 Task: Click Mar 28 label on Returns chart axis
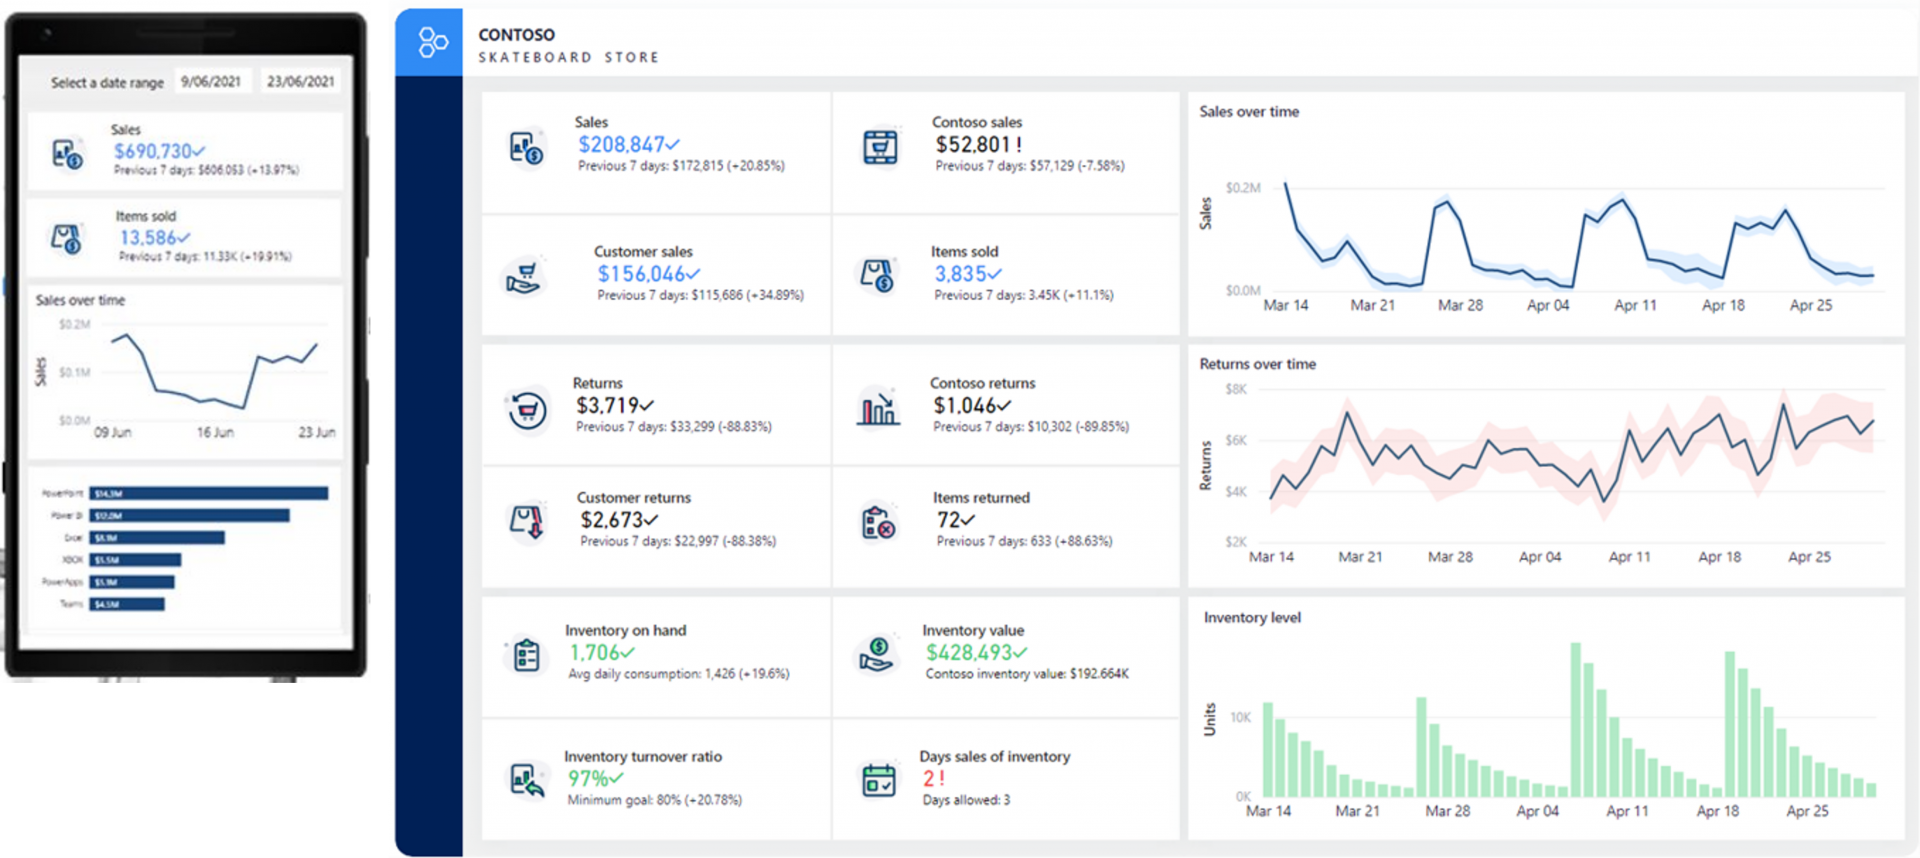pos(1450,557)
